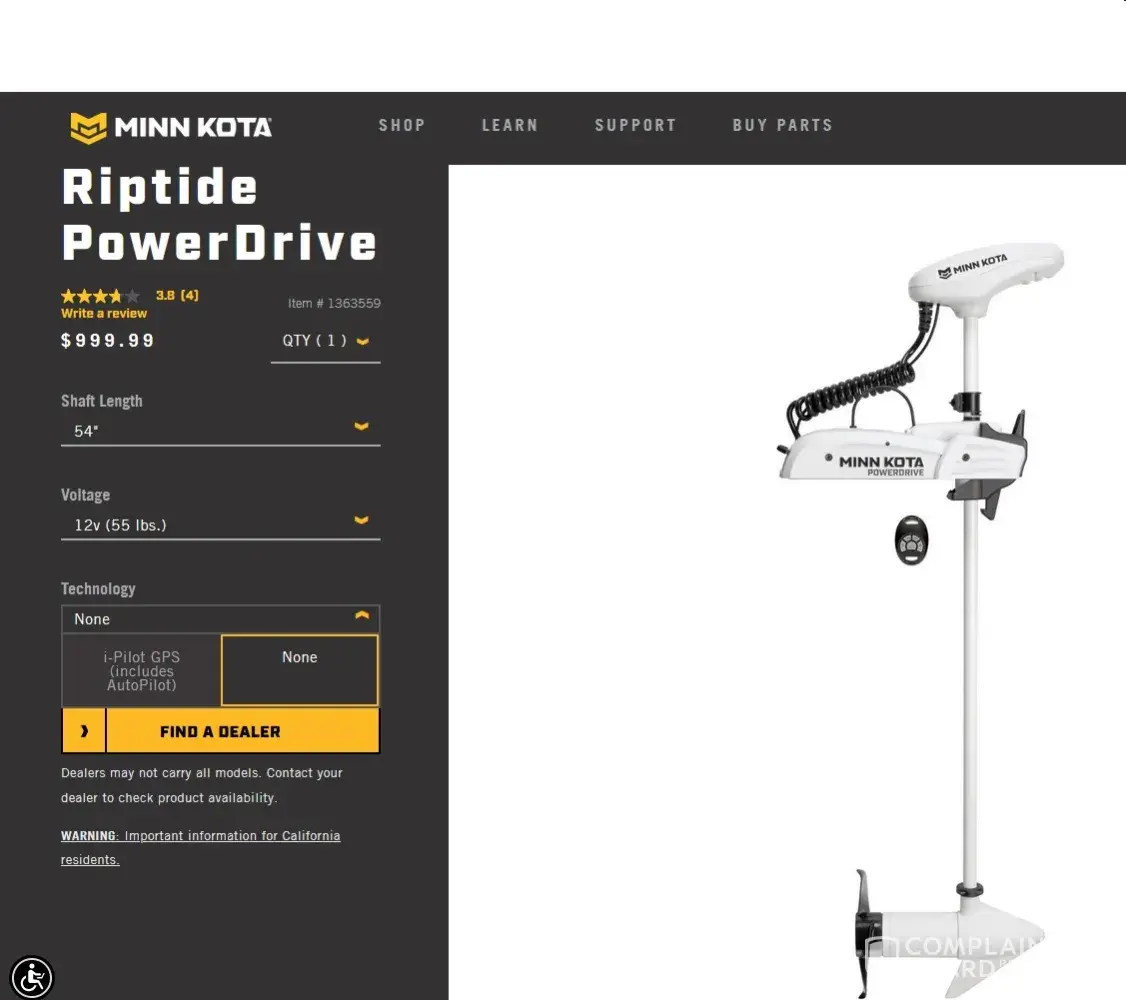Screen dimensions: 1126x1000
Task: Click arrow icon beside Find a Dealer
Action: (84, 731)
